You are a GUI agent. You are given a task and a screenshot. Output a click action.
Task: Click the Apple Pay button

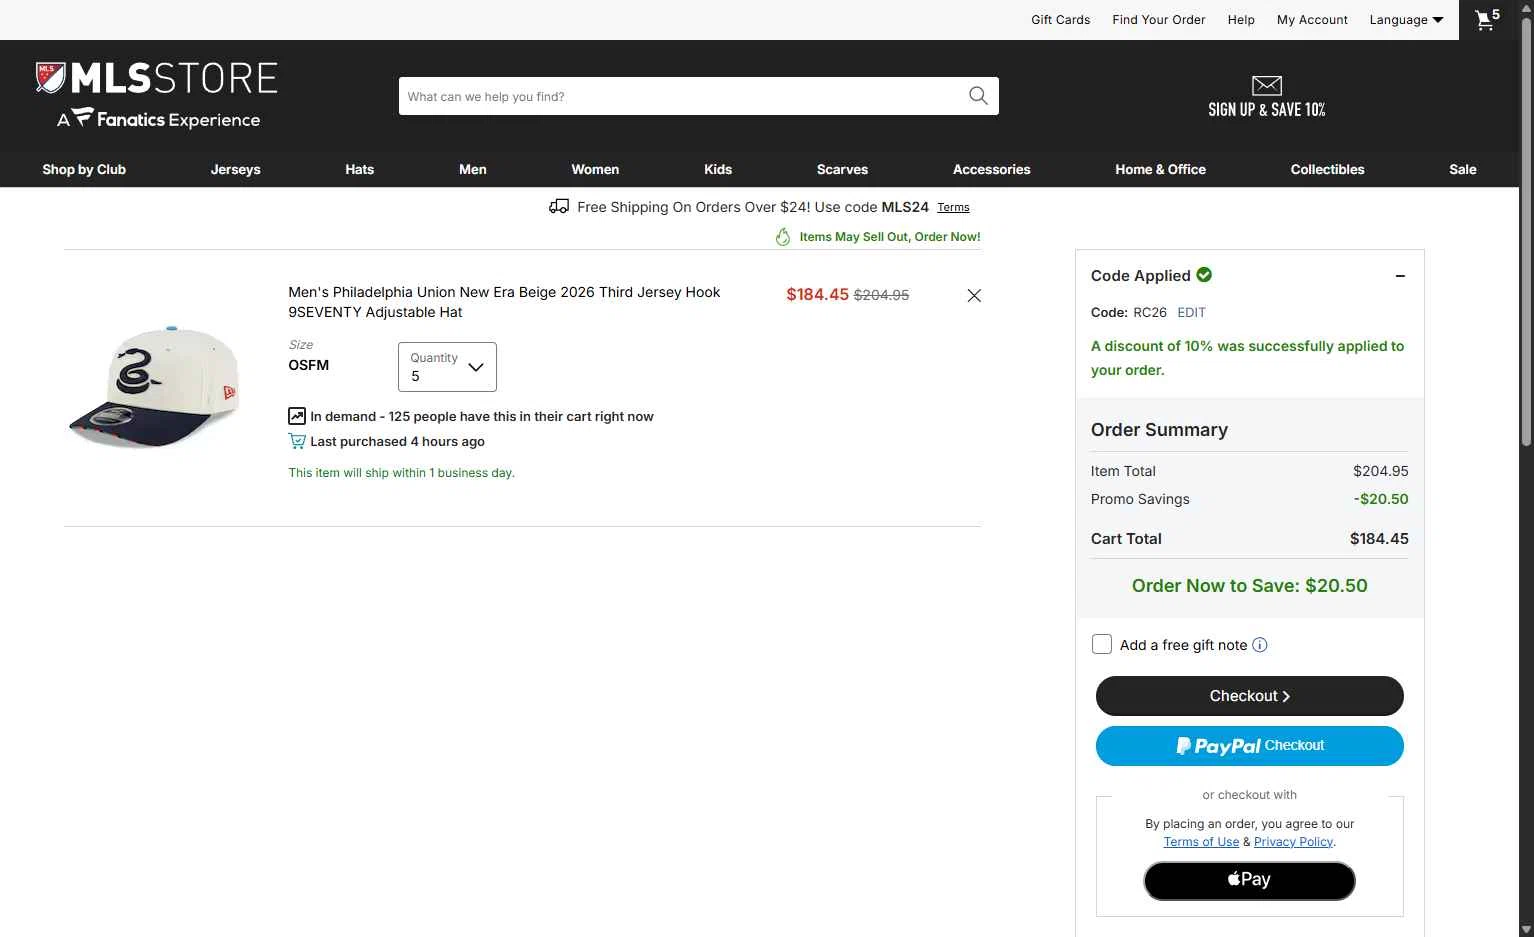point(1250,881)
